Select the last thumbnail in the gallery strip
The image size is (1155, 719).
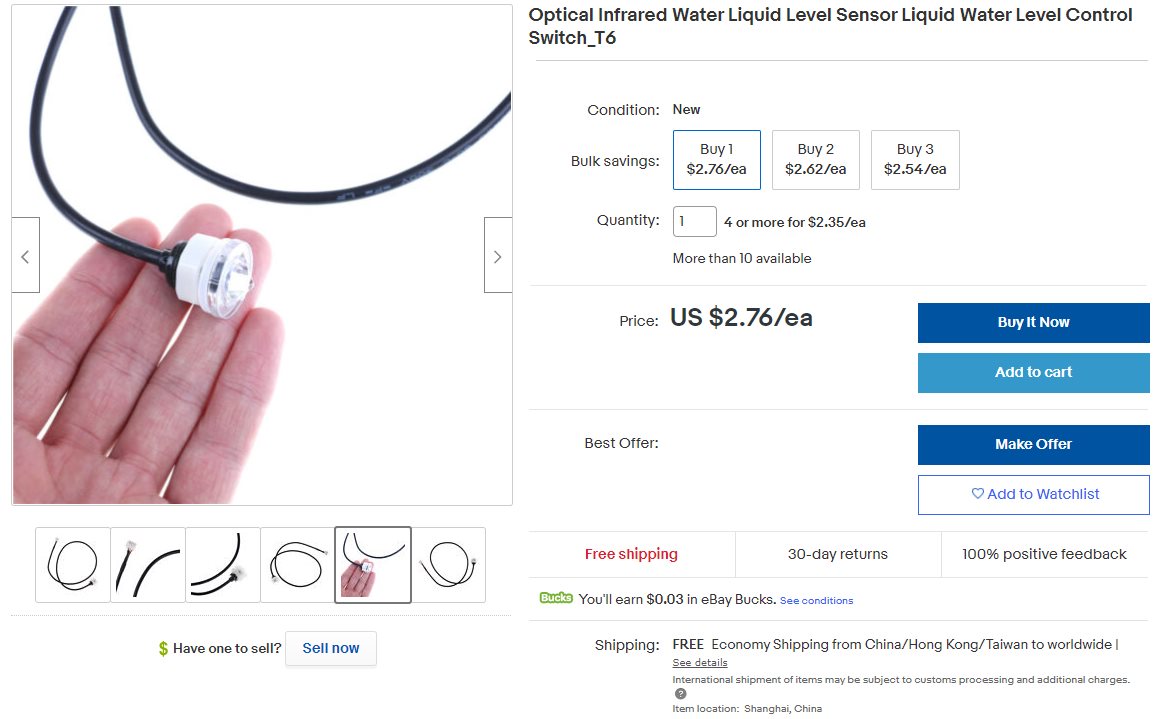(x=449, y=565)
